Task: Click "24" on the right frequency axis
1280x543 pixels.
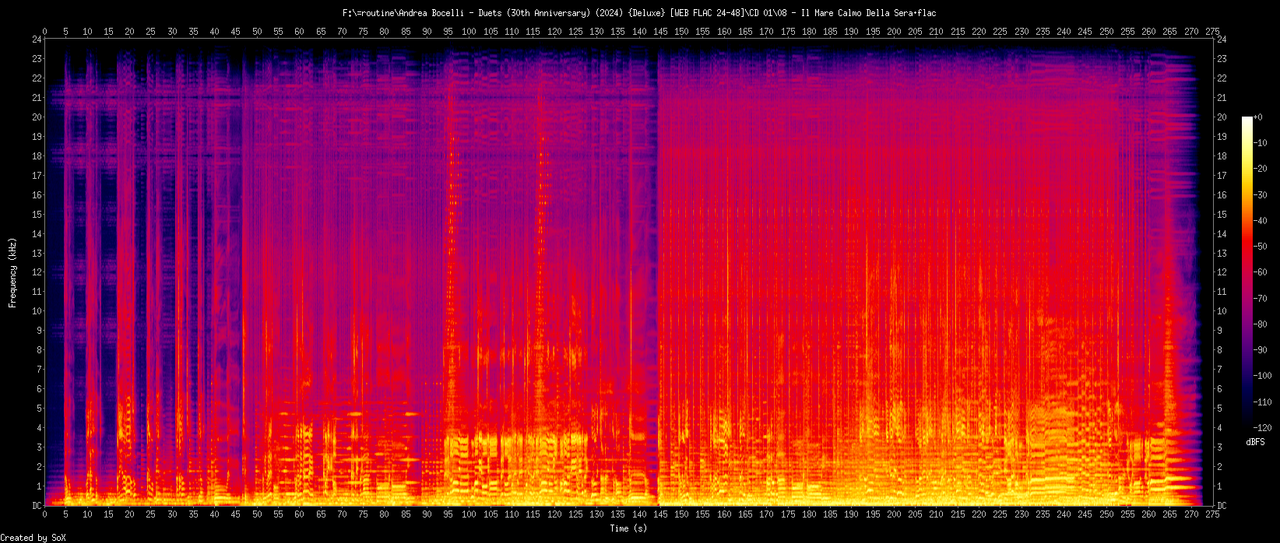Action: pyautogui.click(x=1223, y=39)
